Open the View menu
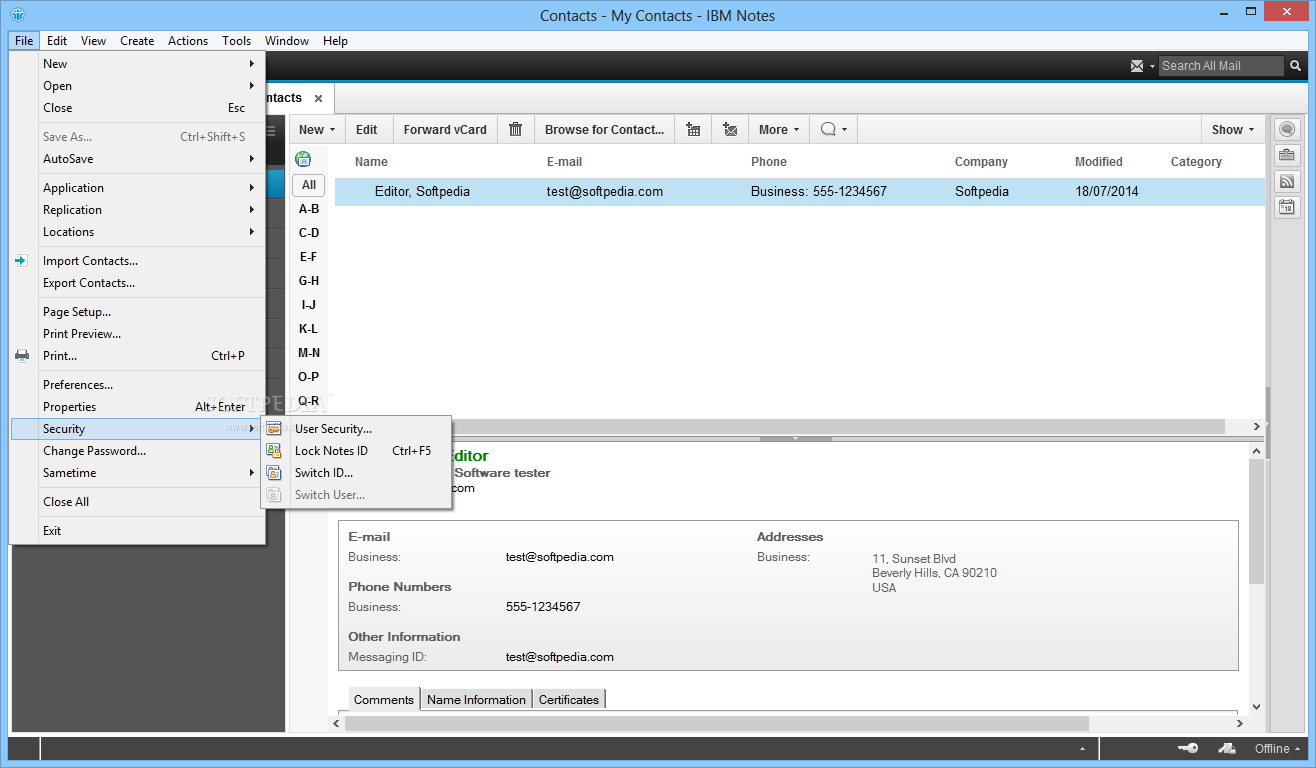The height and width of the screenshot is (768, 1316). 93,41
